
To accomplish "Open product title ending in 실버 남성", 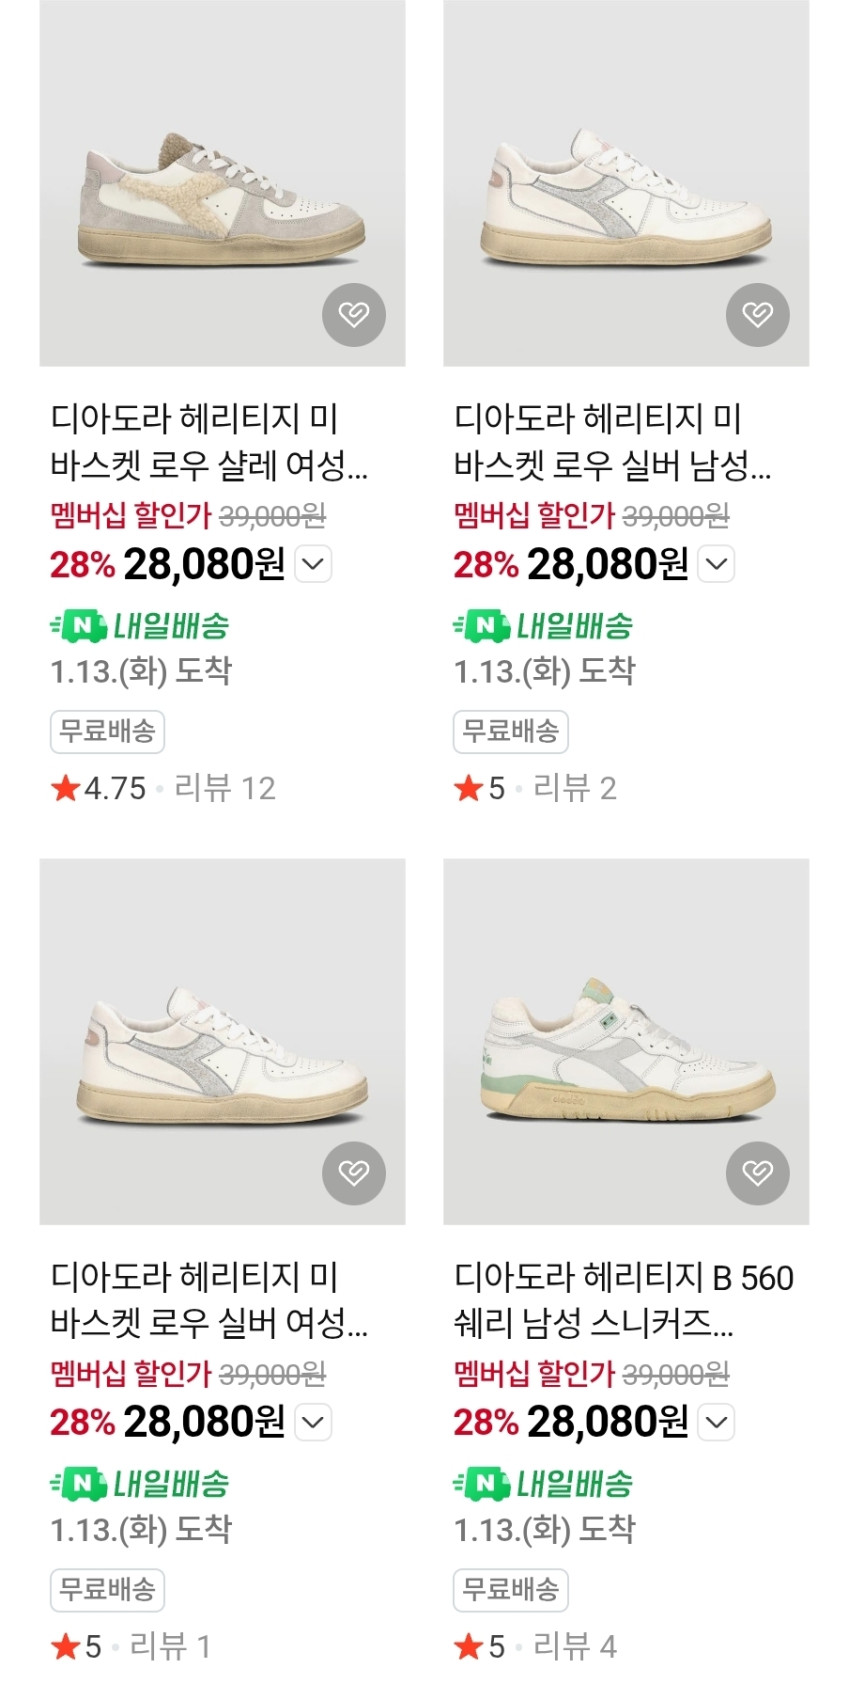I will 612,442.
